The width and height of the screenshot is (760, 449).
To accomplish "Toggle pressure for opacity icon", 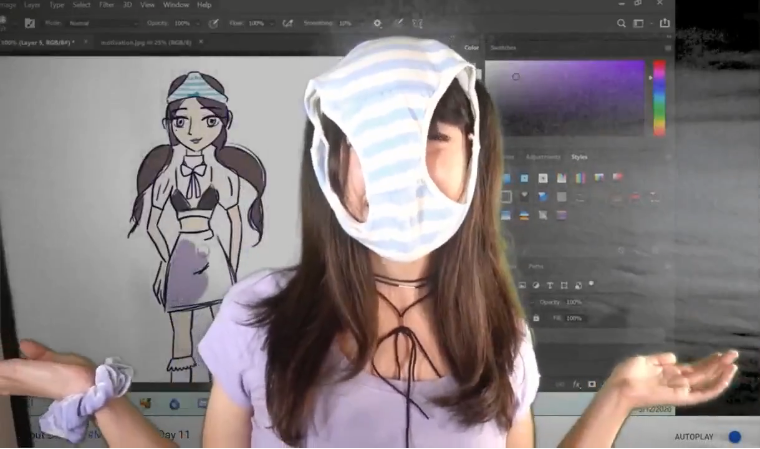I will [213, 23].
